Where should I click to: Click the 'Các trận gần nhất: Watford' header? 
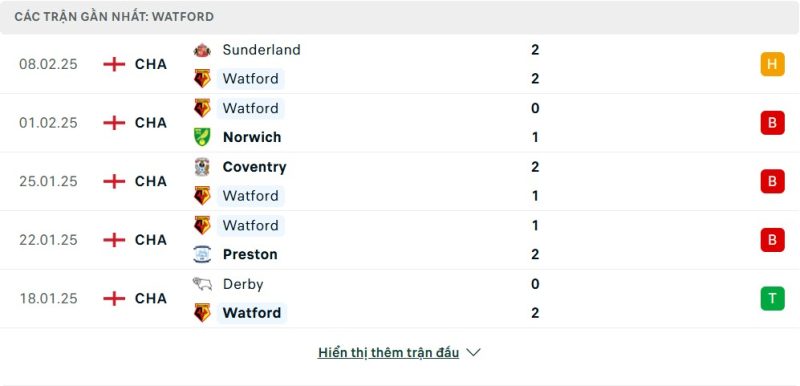400,17
